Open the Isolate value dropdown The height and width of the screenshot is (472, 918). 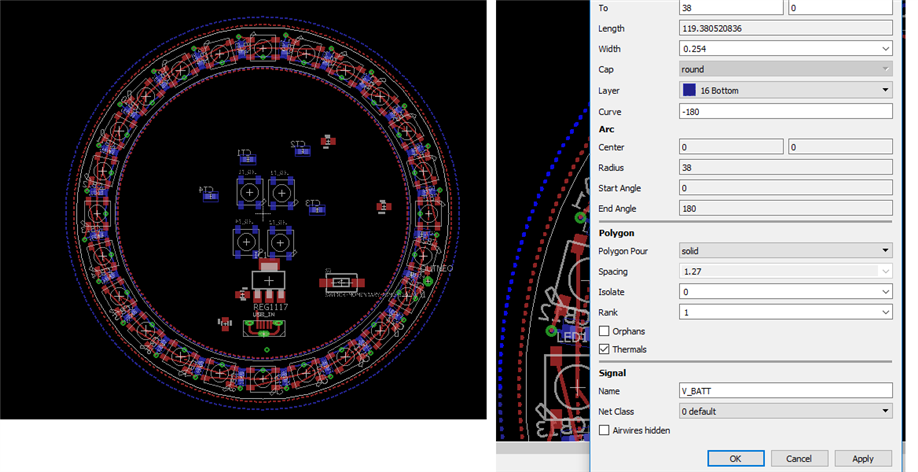885,292
